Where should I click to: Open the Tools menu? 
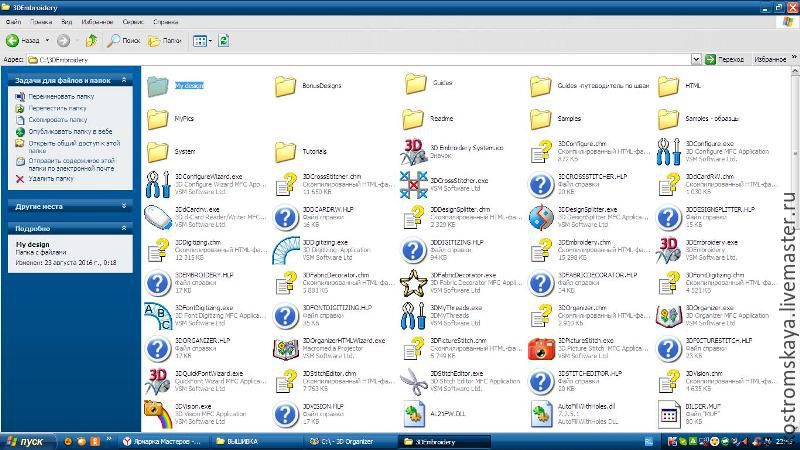coord(133,22)
